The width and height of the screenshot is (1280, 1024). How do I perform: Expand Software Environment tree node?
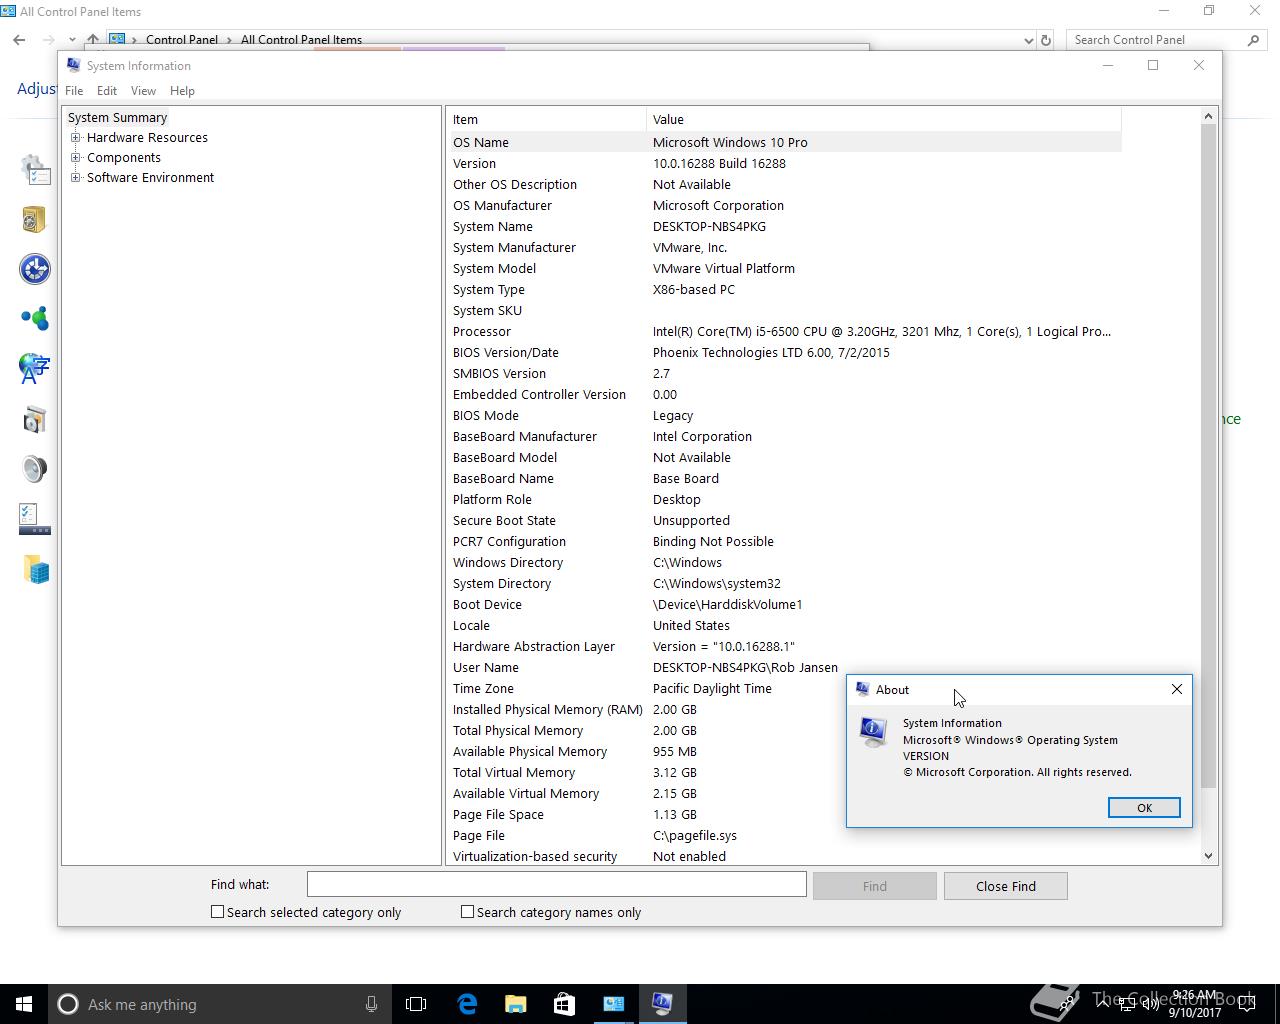(76, 178)
